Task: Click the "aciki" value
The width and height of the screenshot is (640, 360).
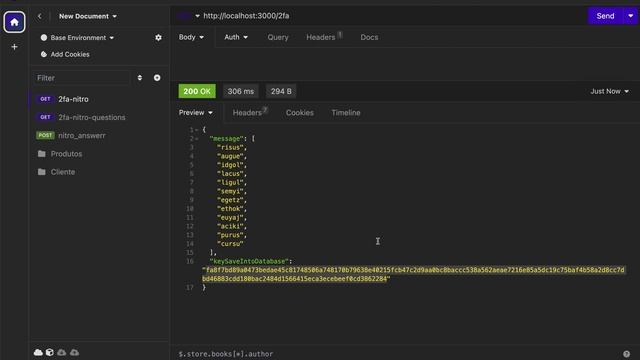Action: click(230, 226)
